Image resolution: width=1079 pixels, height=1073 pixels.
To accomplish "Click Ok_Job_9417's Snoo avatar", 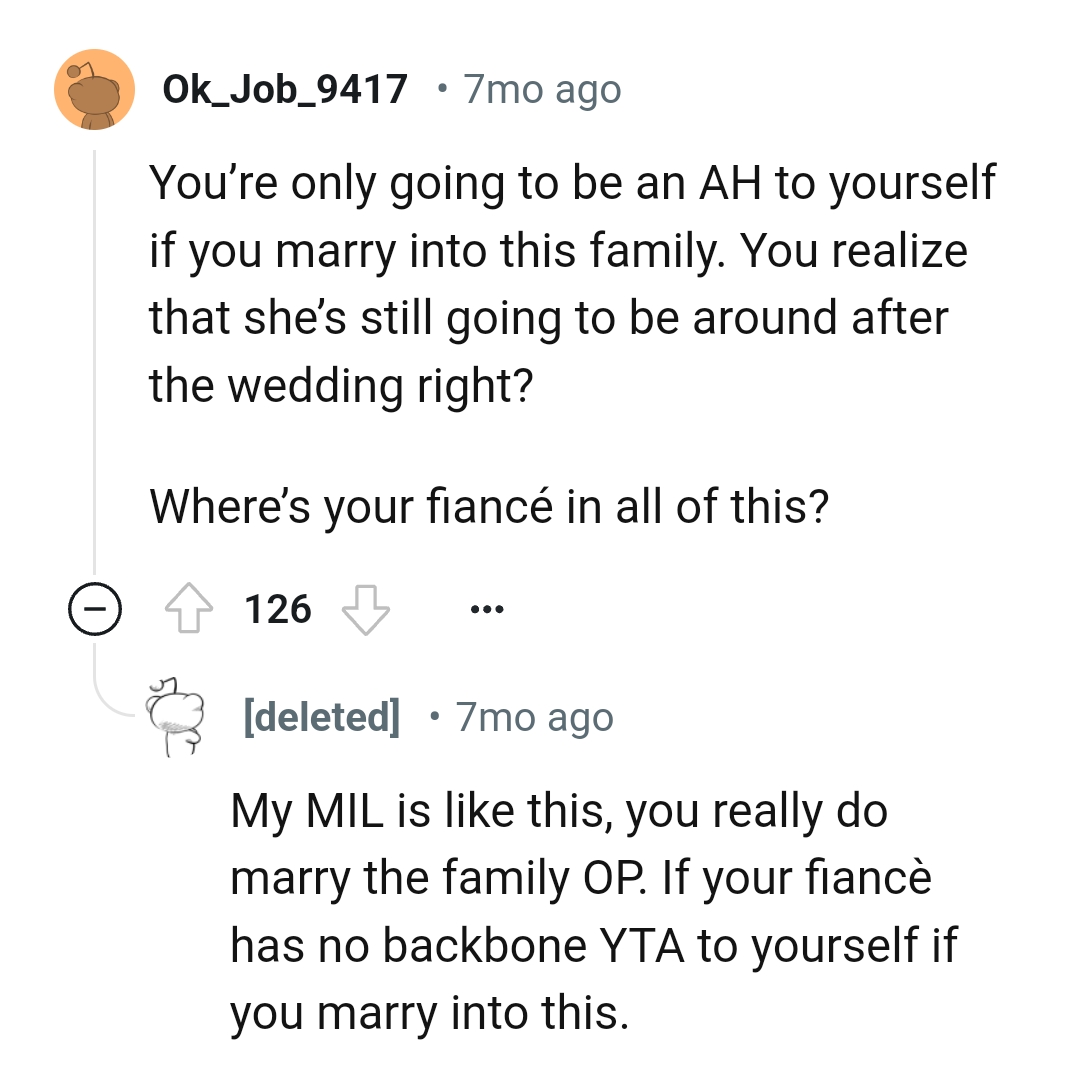I will click(92, 88).
